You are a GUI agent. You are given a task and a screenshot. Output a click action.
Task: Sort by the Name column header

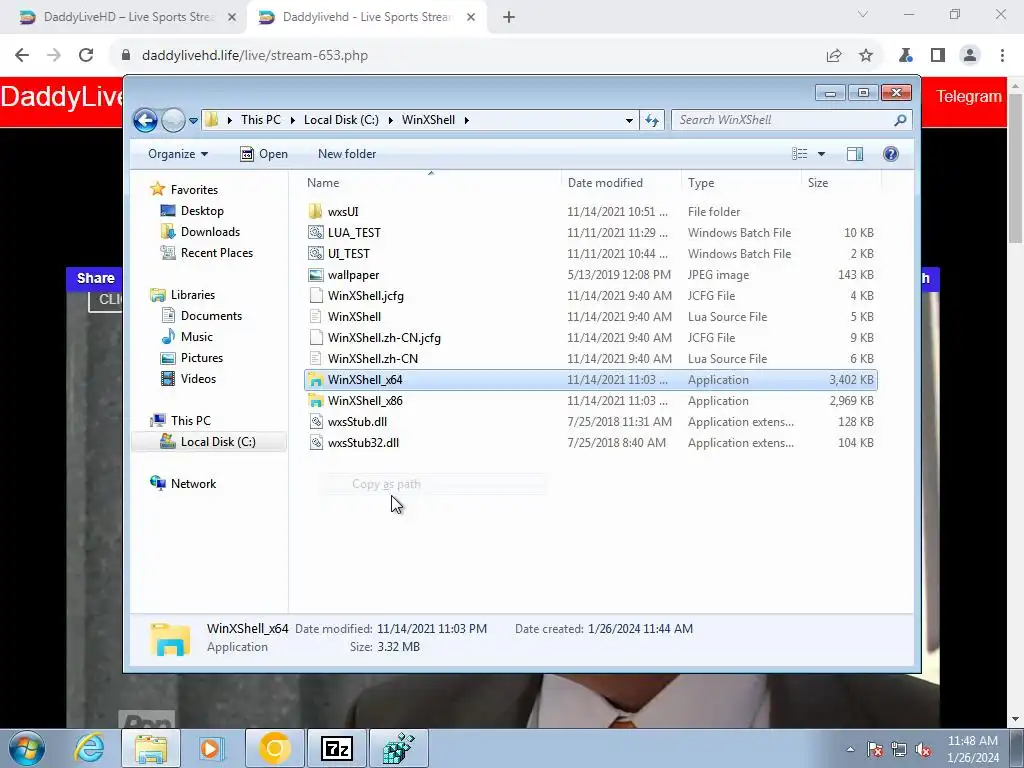point(431,183)
